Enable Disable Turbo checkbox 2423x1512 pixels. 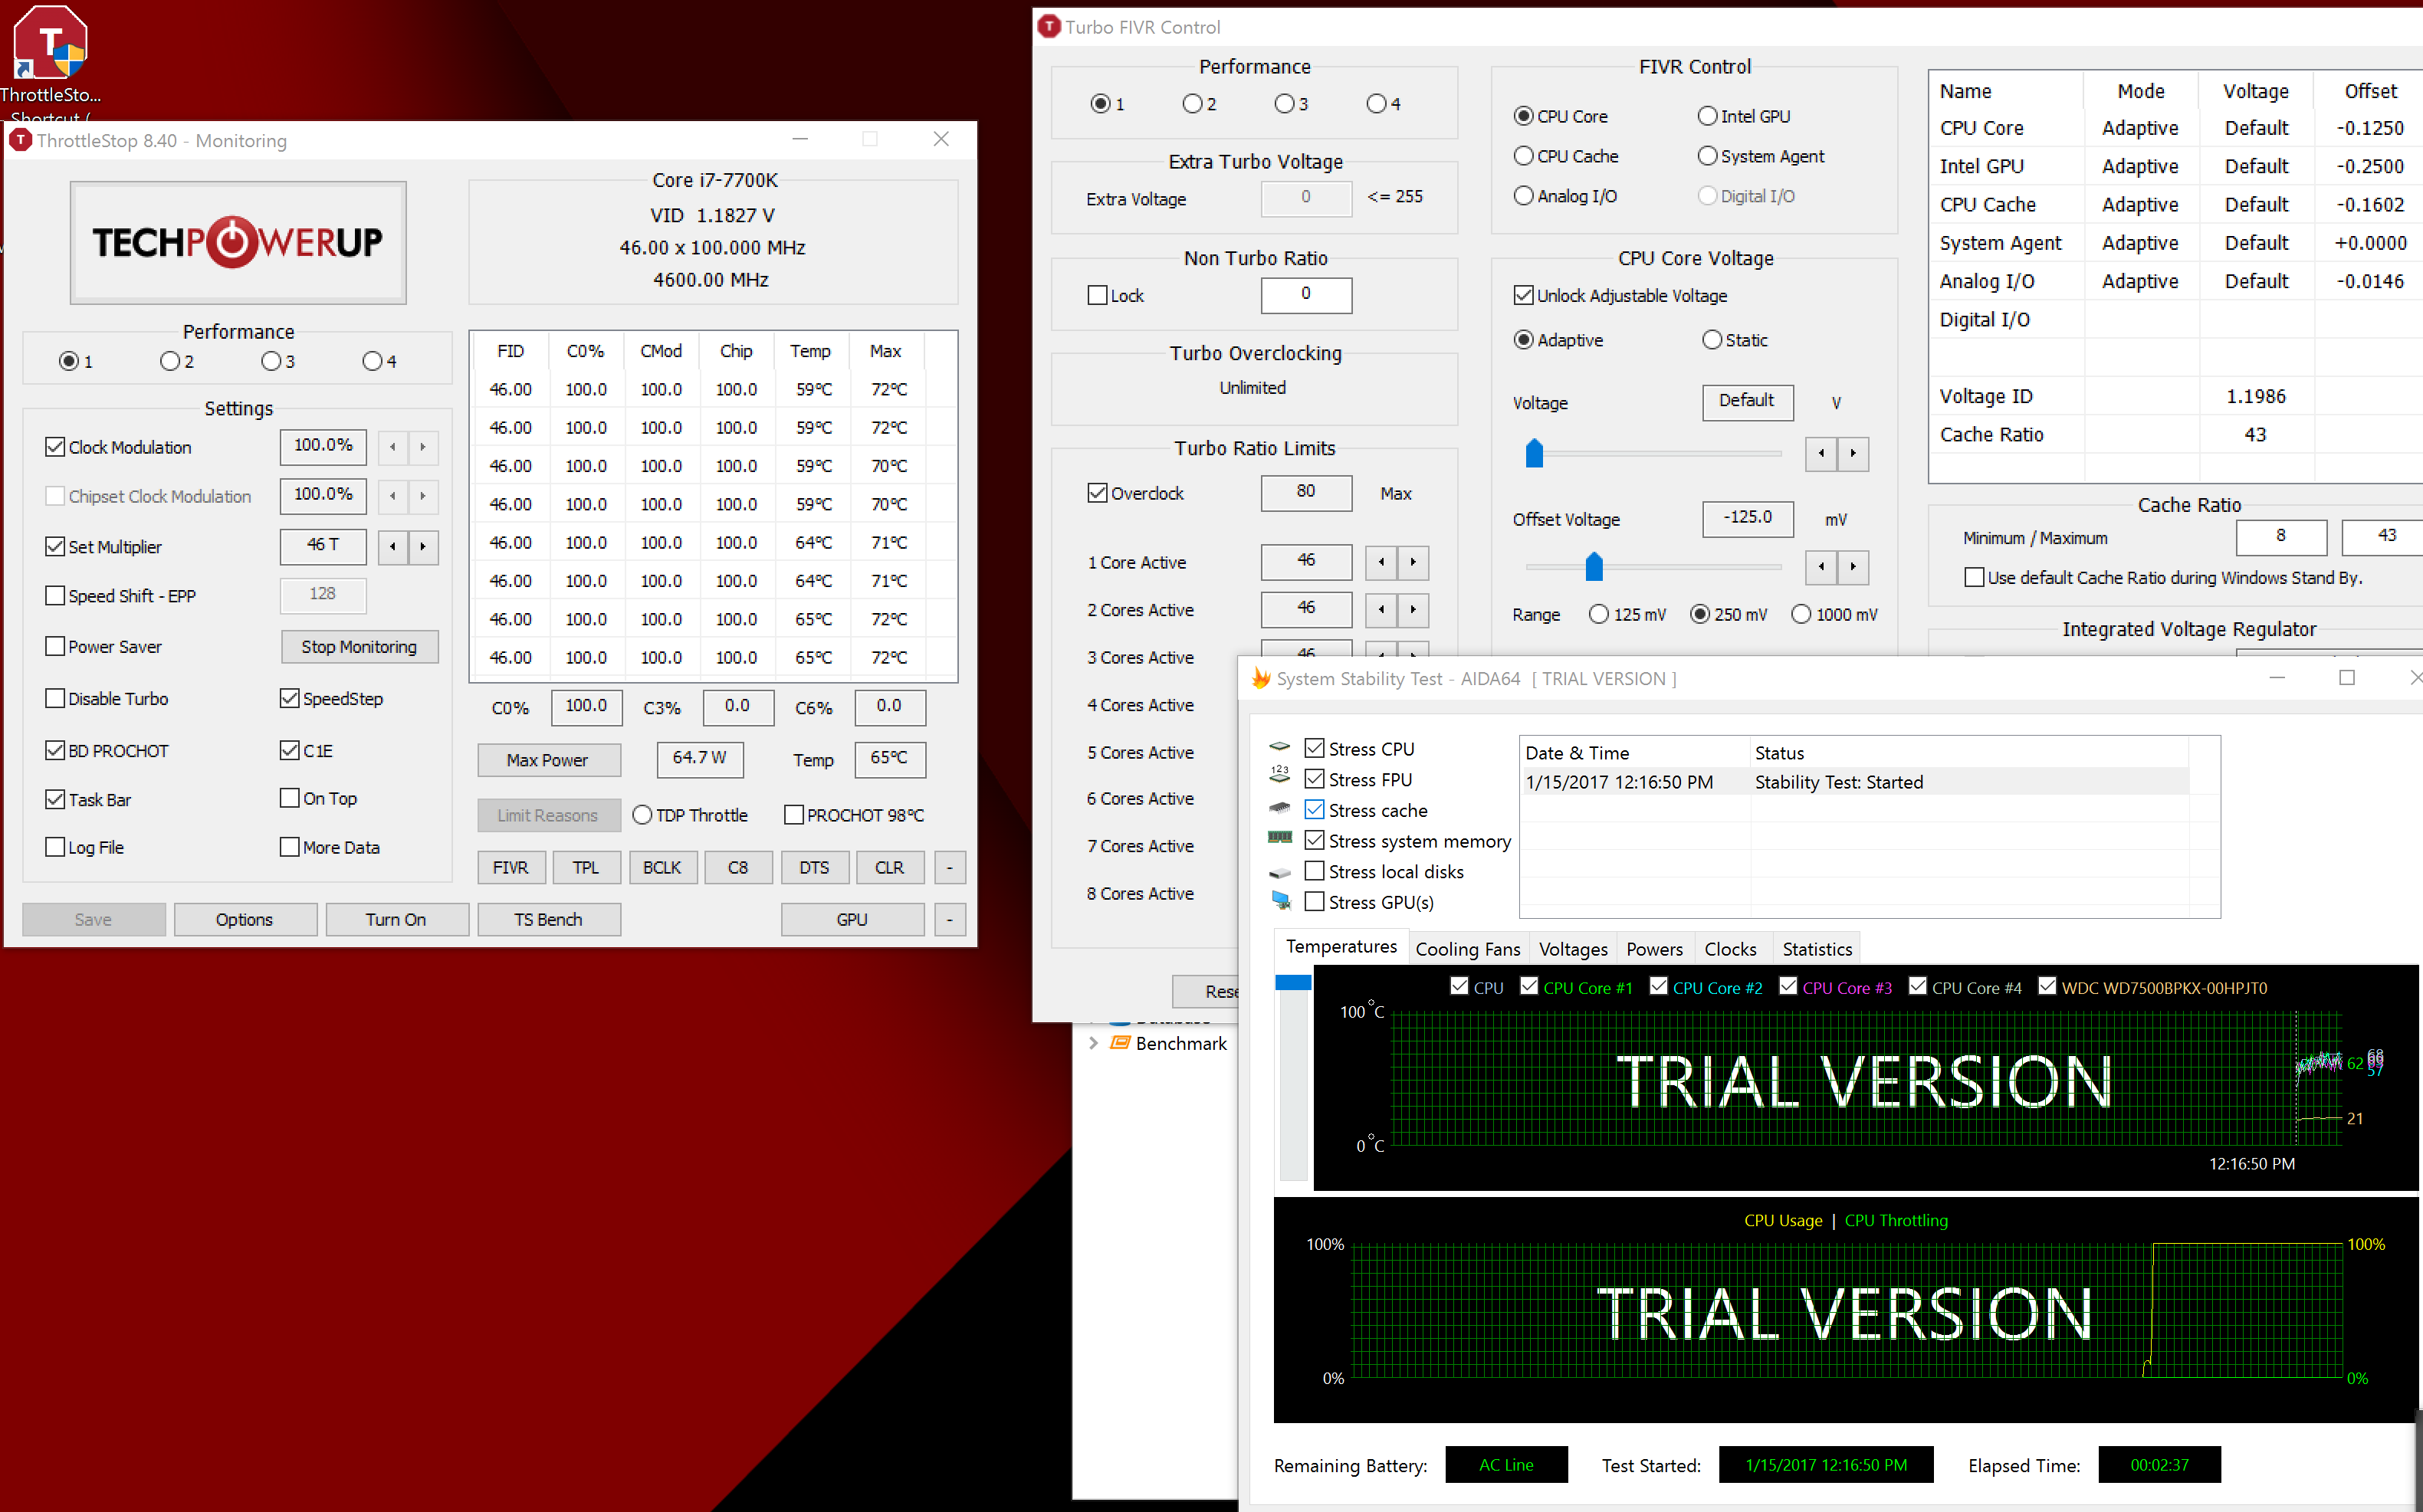pos(55,698)
